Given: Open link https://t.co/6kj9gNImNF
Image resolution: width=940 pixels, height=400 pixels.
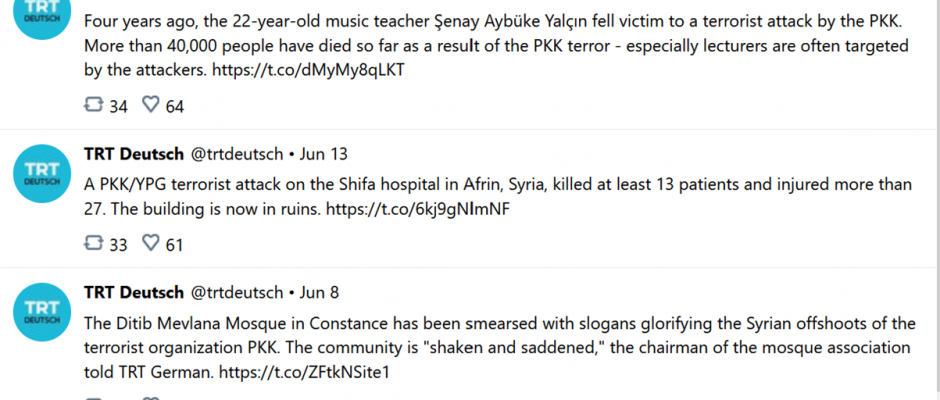Looking at the screenshot, I should tap(417, 210).
